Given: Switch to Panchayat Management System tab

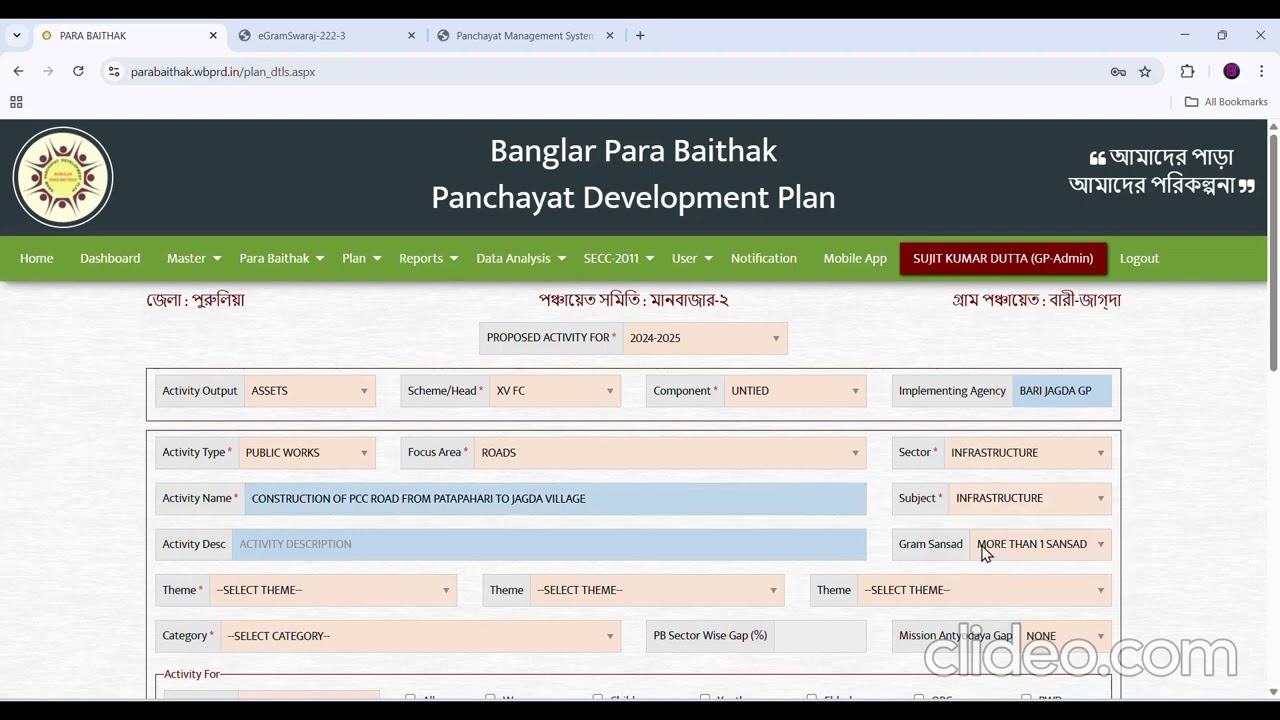Looking at the screenshot, I should pyautogui.click(x=526, y=35).
